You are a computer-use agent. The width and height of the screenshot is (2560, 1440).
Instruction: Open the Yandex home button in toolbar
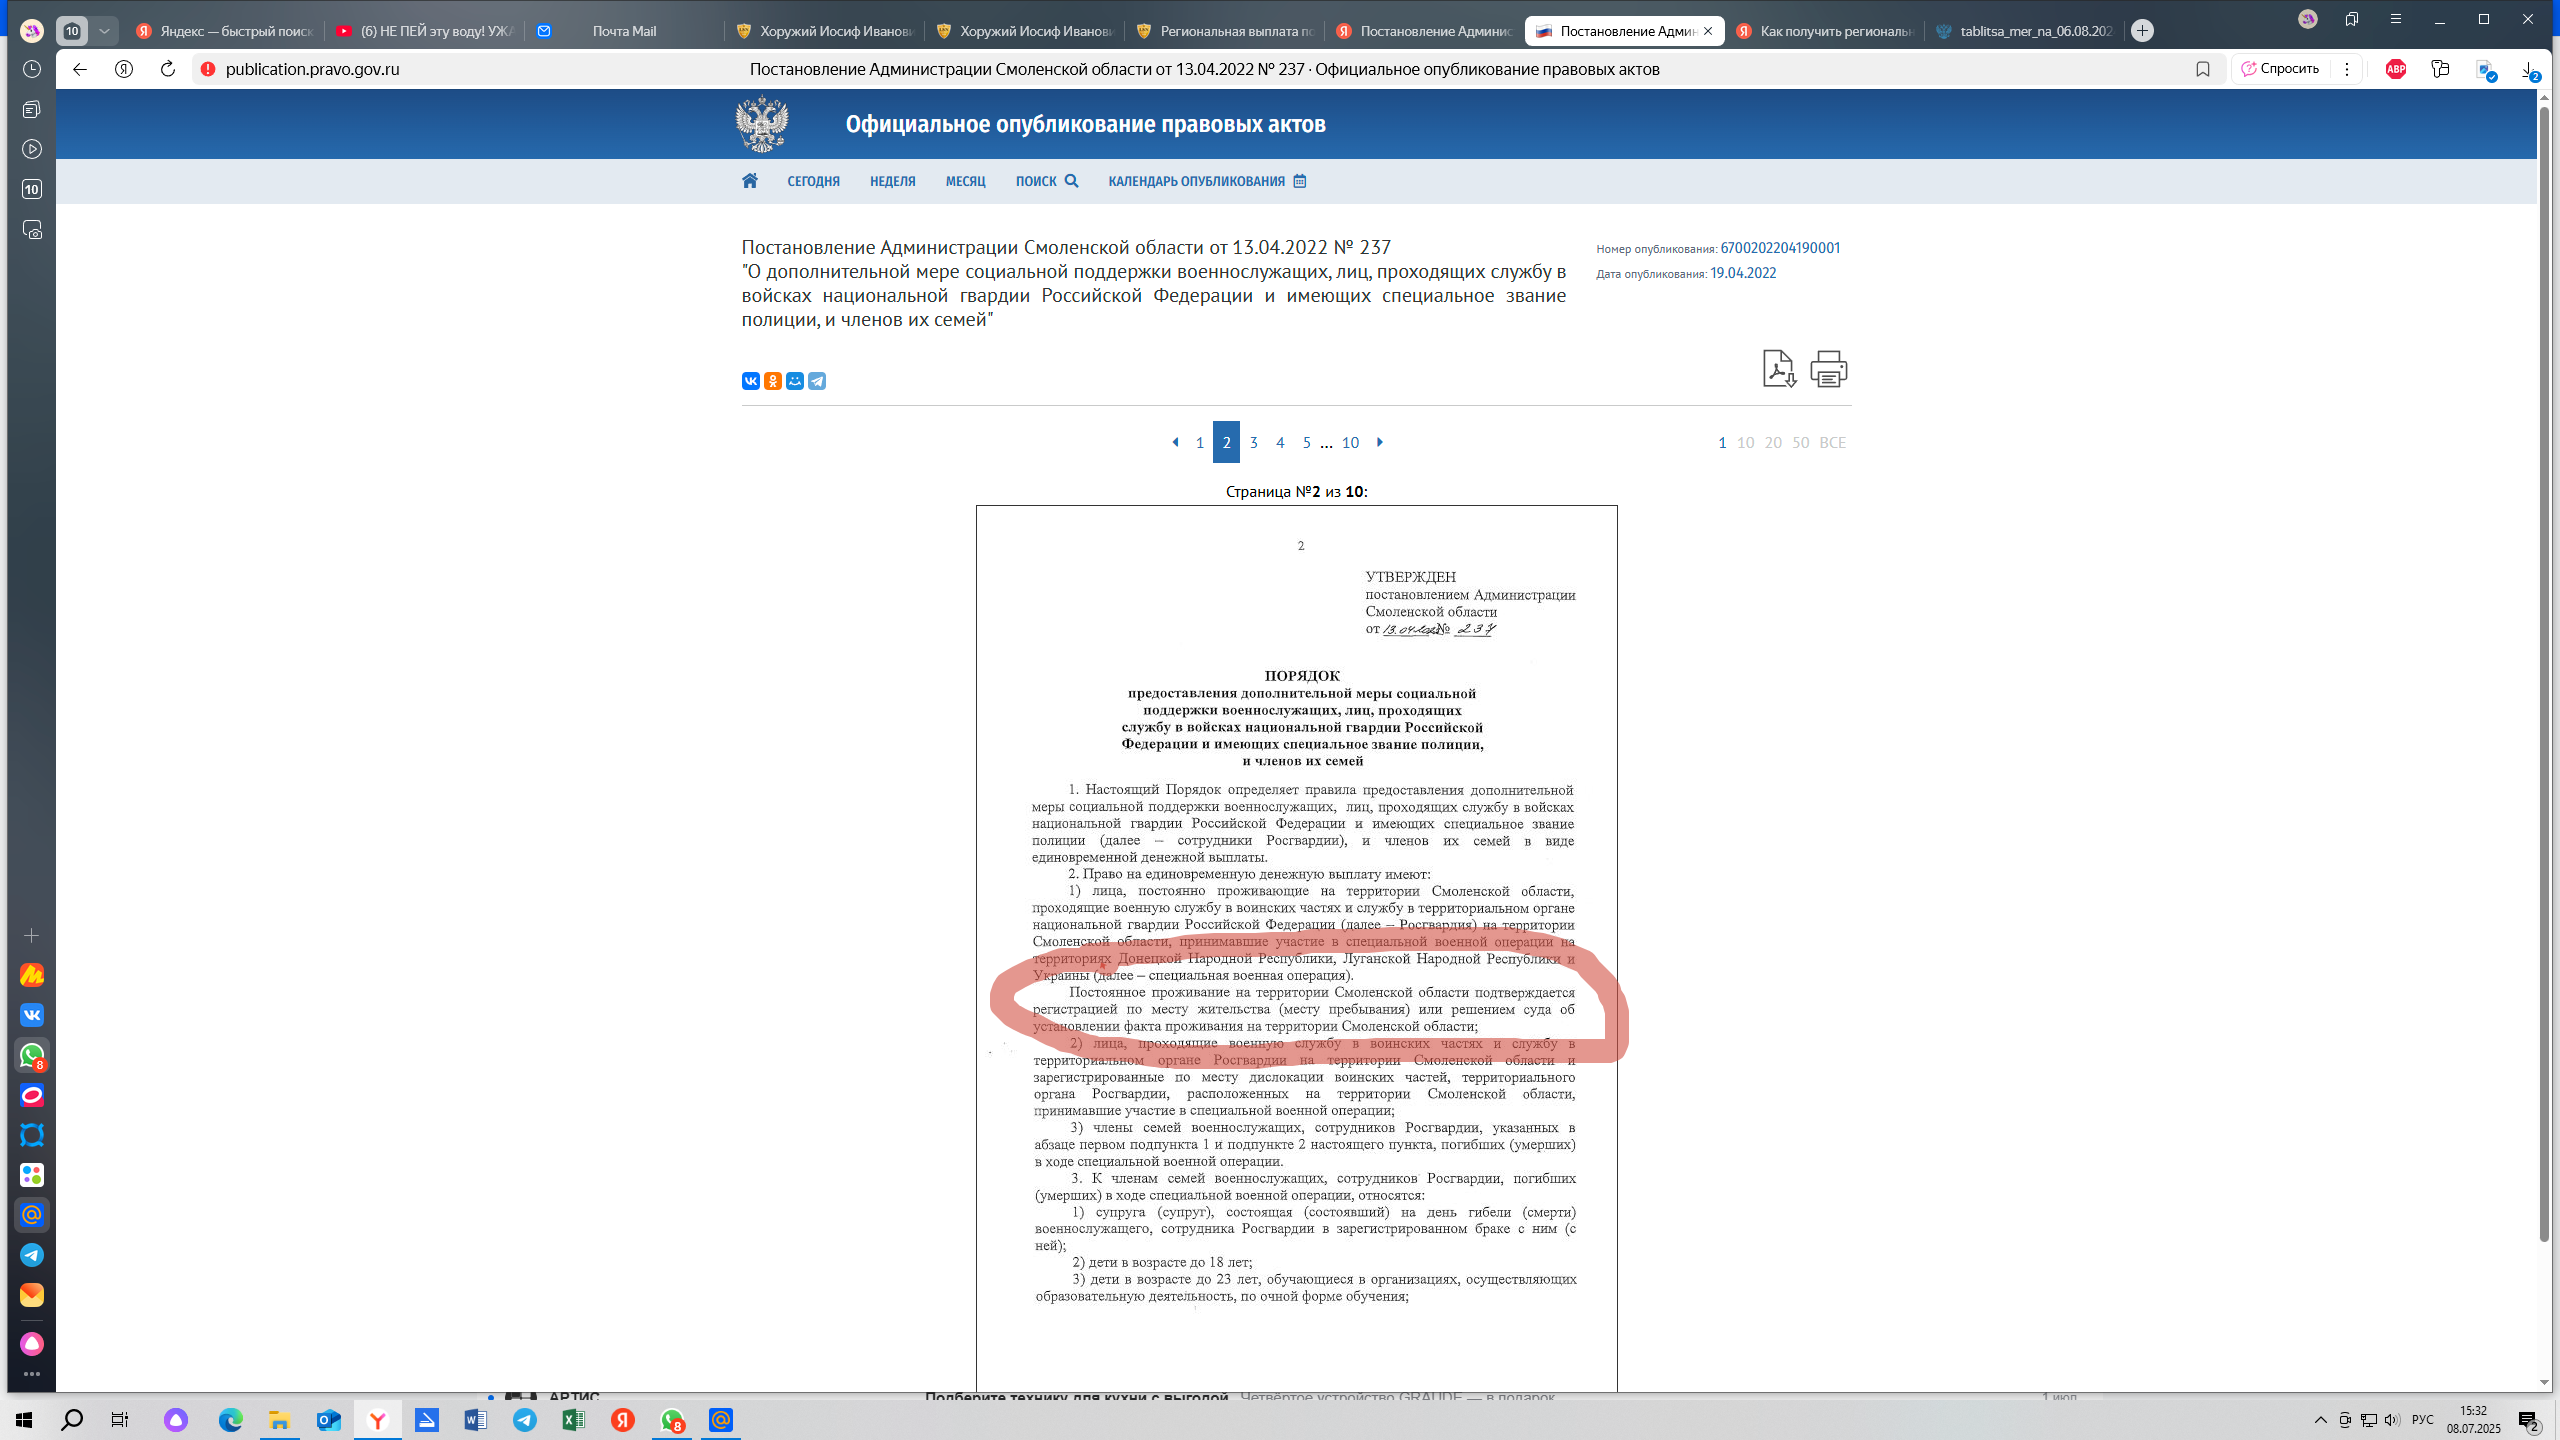tap(124, 69)
